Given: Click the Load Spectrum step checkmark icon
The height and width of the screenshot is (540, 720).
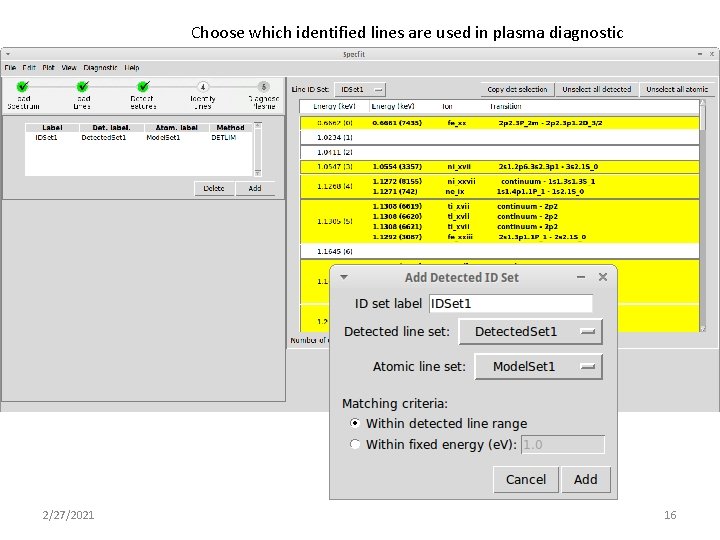Looking at the screenshot, I should (22, 86).
